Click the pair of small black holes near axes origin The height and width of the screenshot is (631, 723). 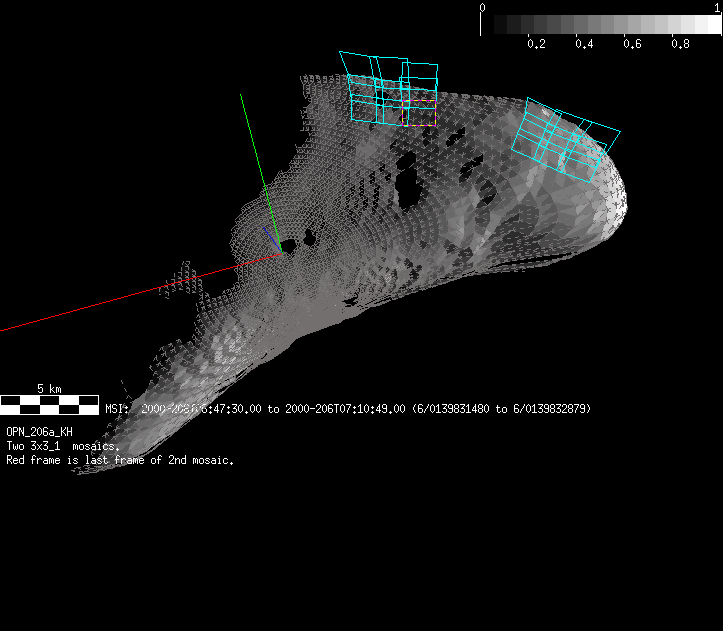298,241
